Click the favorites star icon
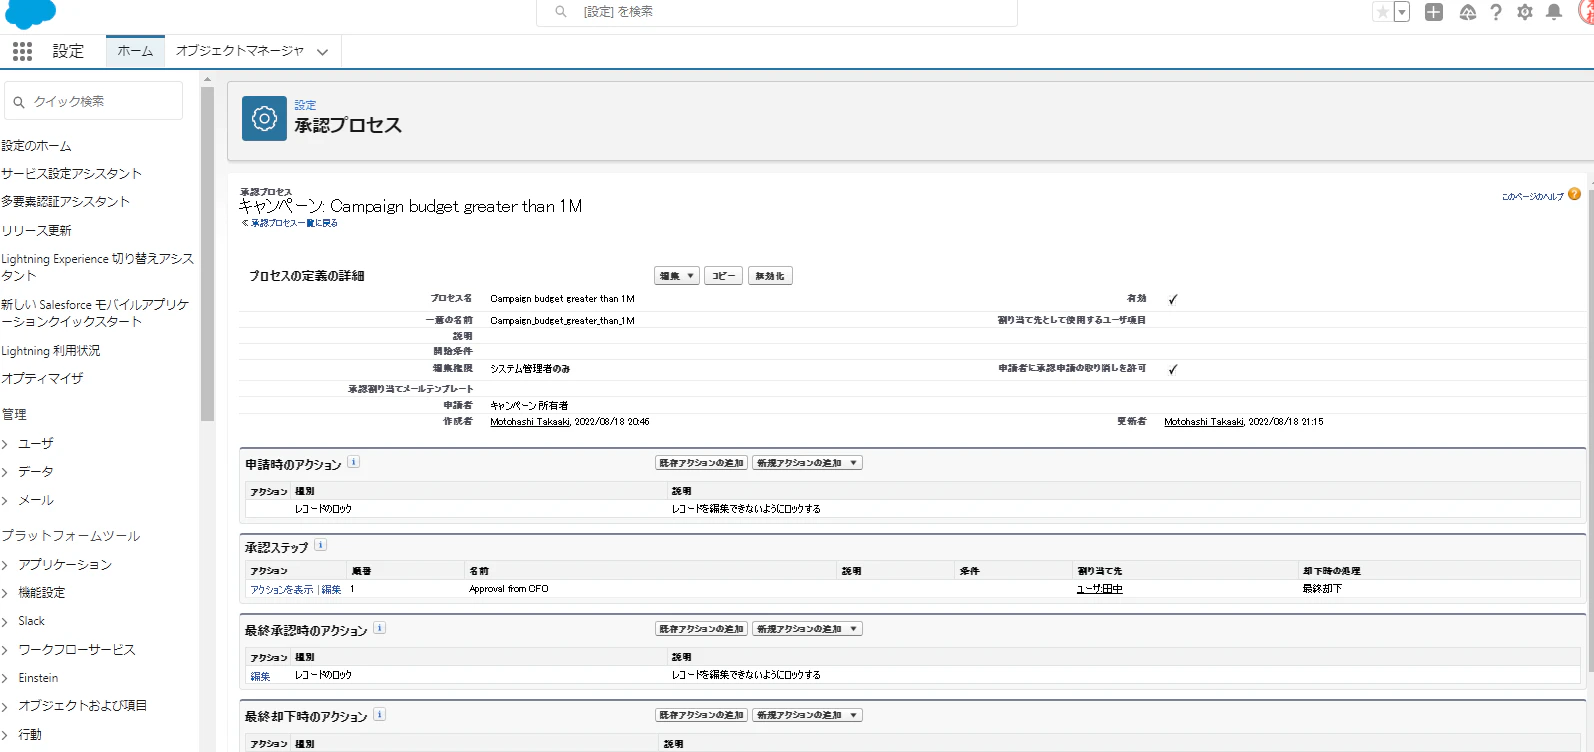1594x752 pixels. pos(1382,12)
